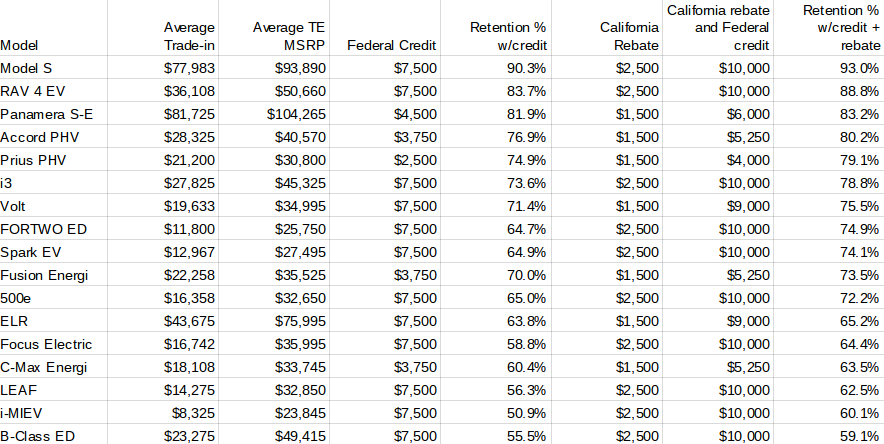Viewport: 884px width, 444px height.
Task: Select i3 retention w/credit 73.6% cell
Action: tap(525, 183)
